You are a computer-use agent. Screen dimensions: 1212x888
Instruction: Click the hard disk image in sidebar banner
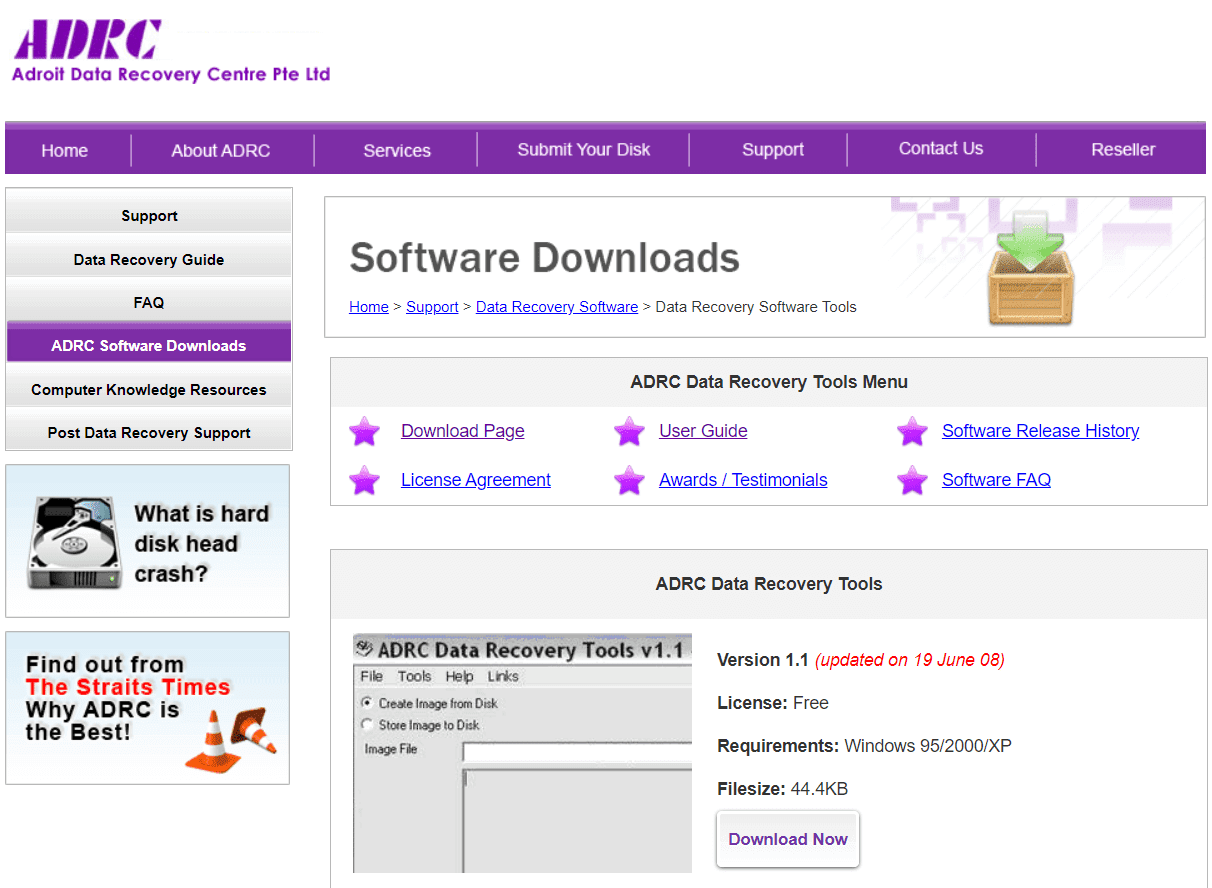tap(75, 543)
